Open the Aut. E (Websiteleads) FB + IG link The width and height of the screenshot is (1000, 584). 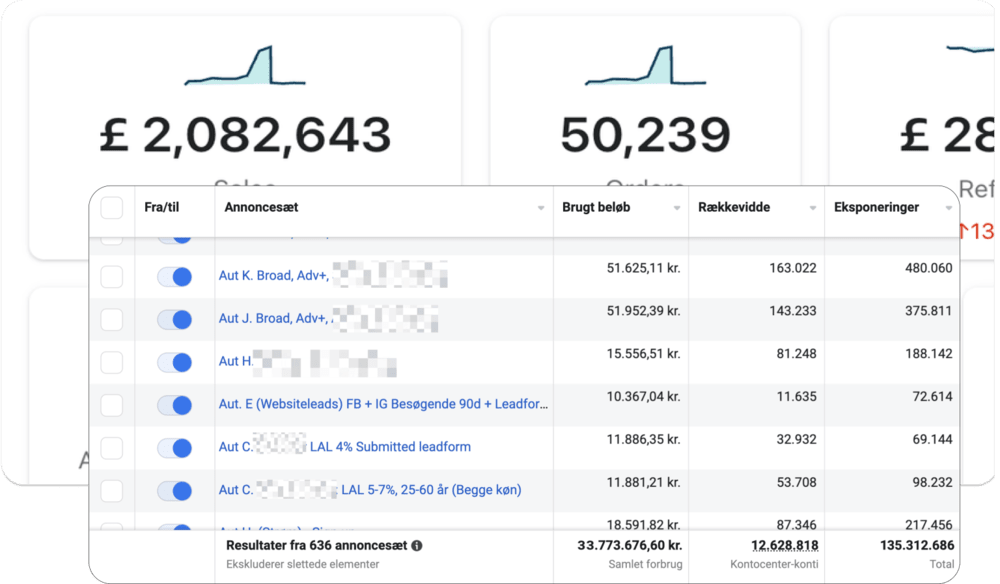[x=383, y=404]
